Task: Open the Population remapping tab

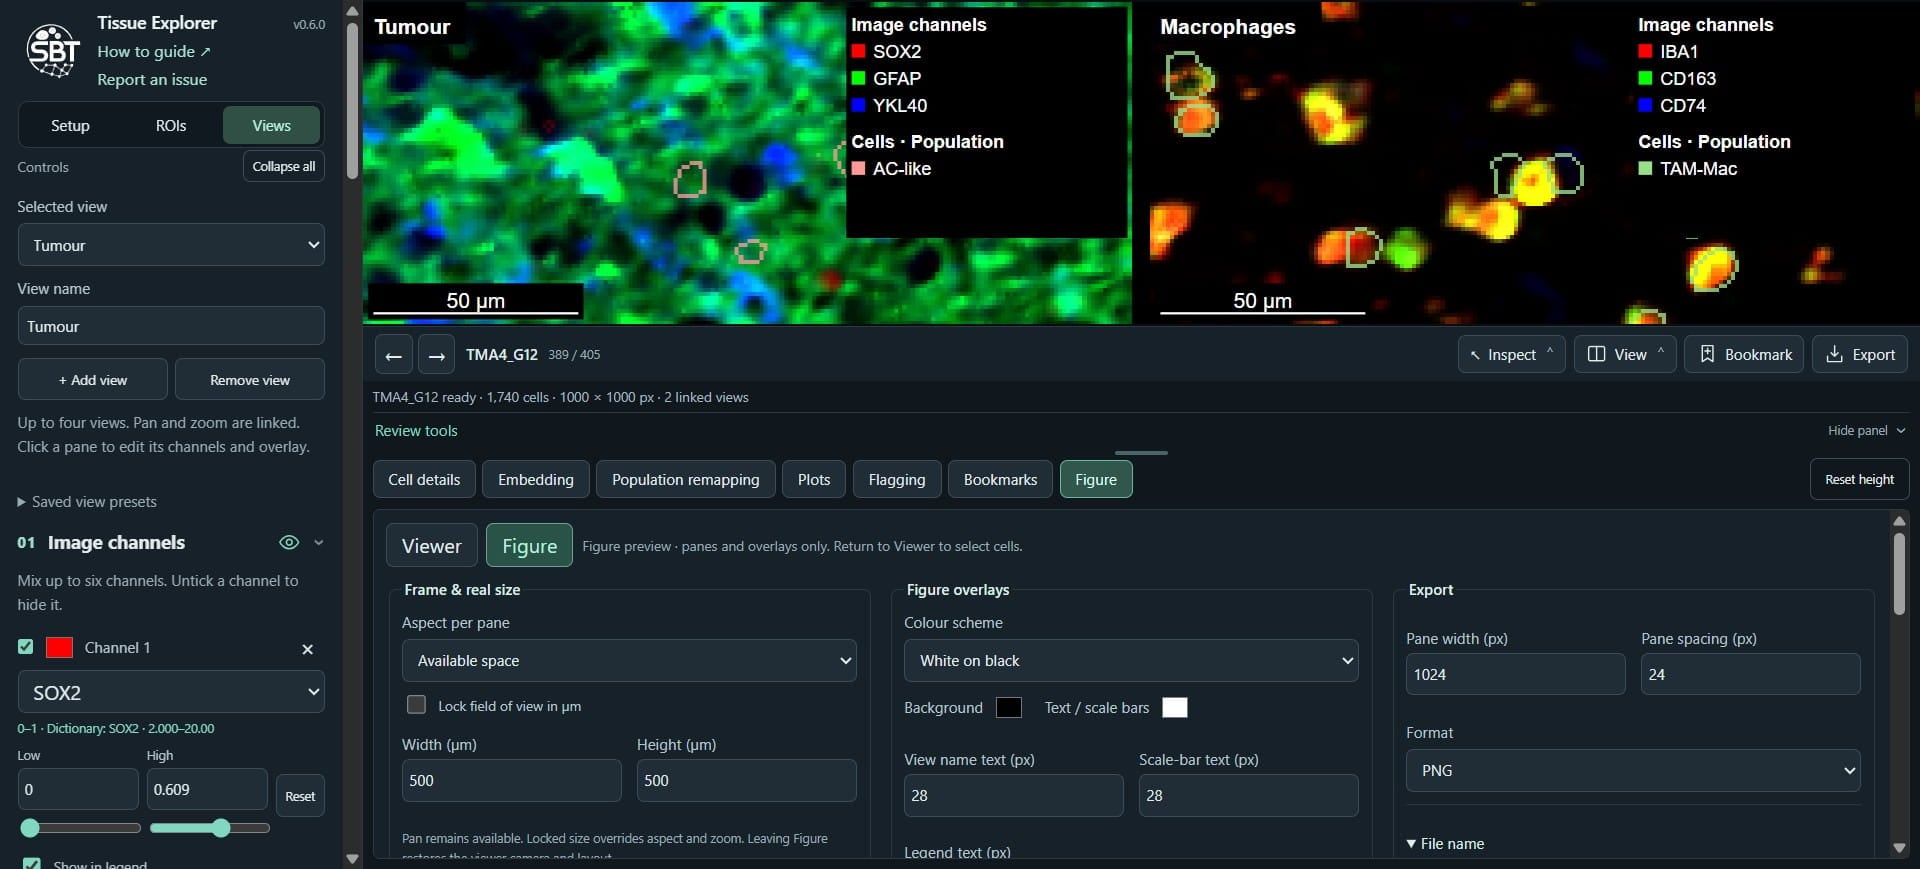Action: 686,480
